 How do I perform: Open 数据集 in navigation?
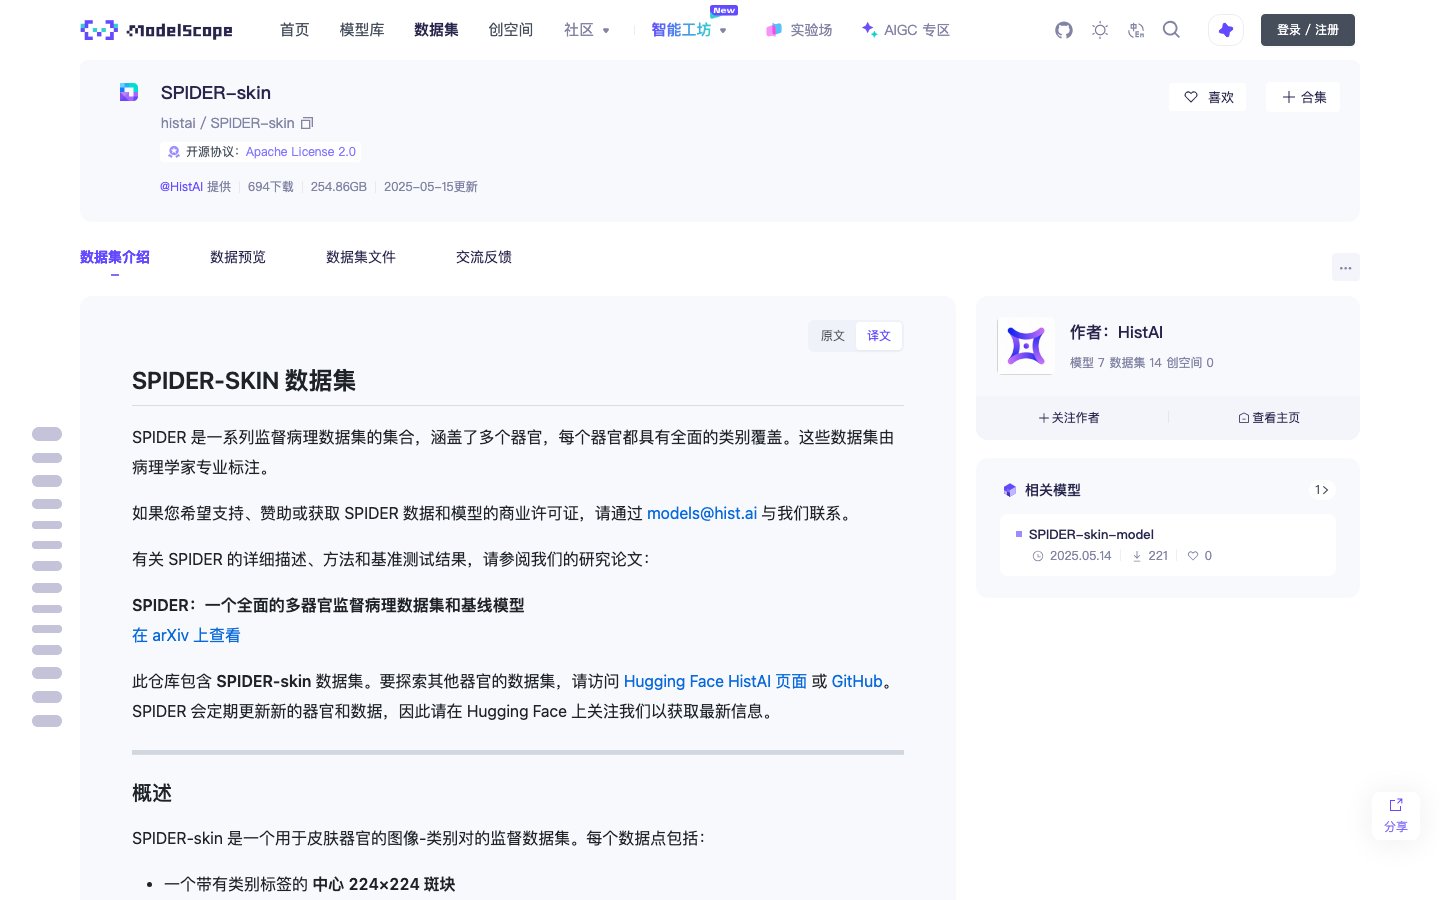click(x=436, y=30)
